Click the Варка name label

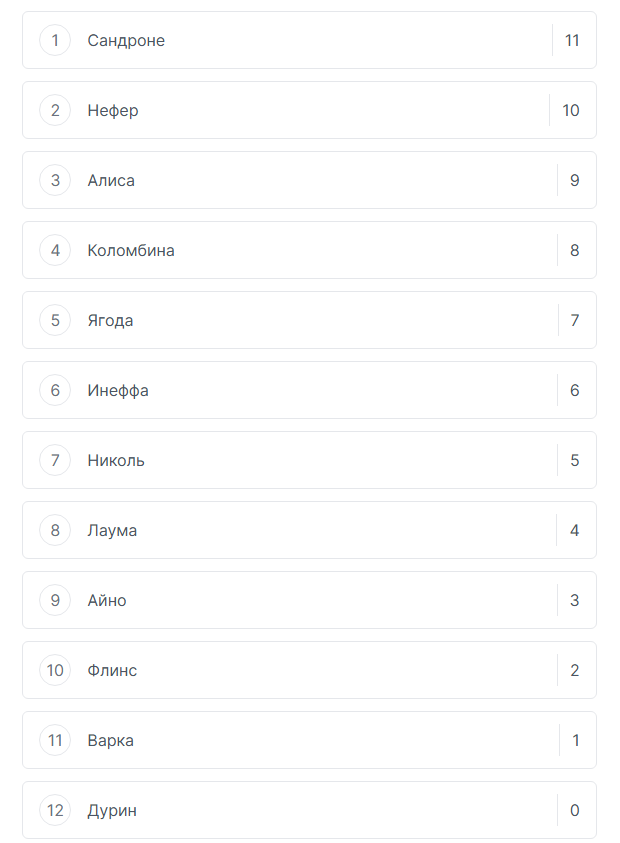click(110, 741)
